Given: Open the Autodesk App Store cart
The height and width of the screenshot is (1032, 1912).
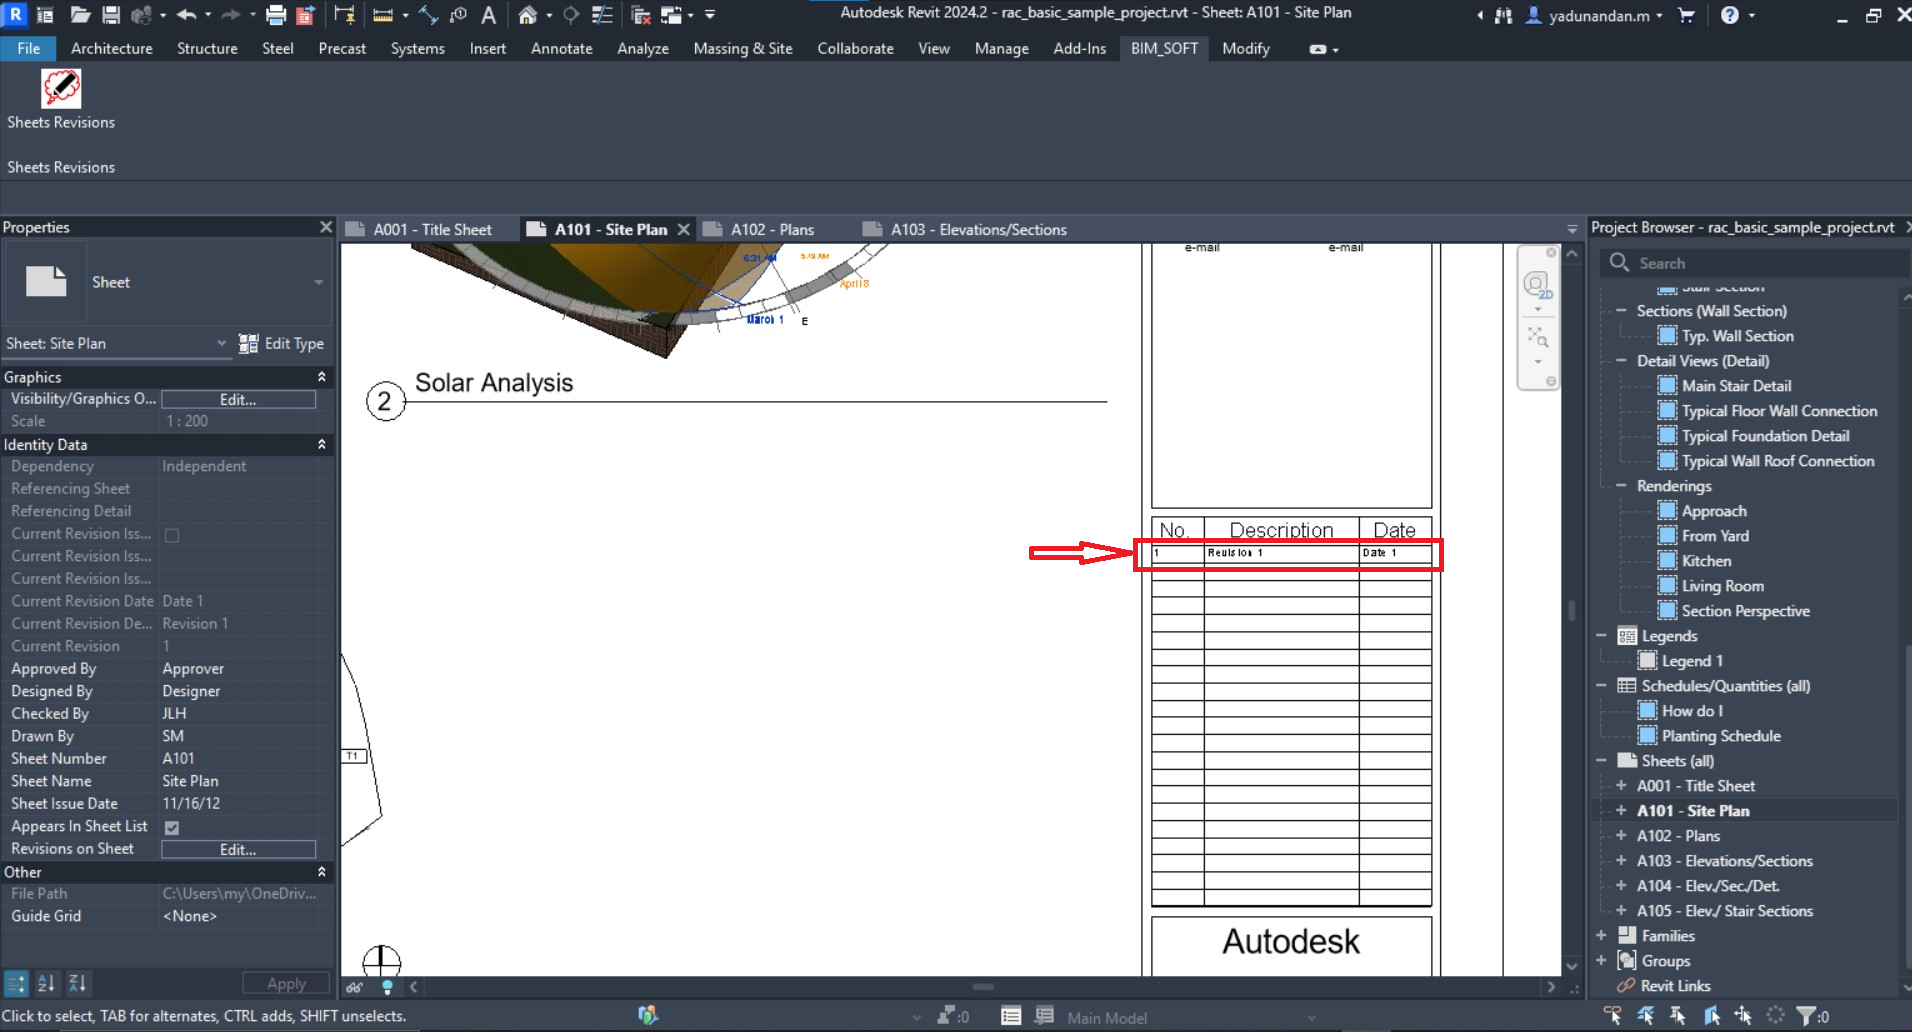Looking at the screenshot, I should (x=1686, y=15).
